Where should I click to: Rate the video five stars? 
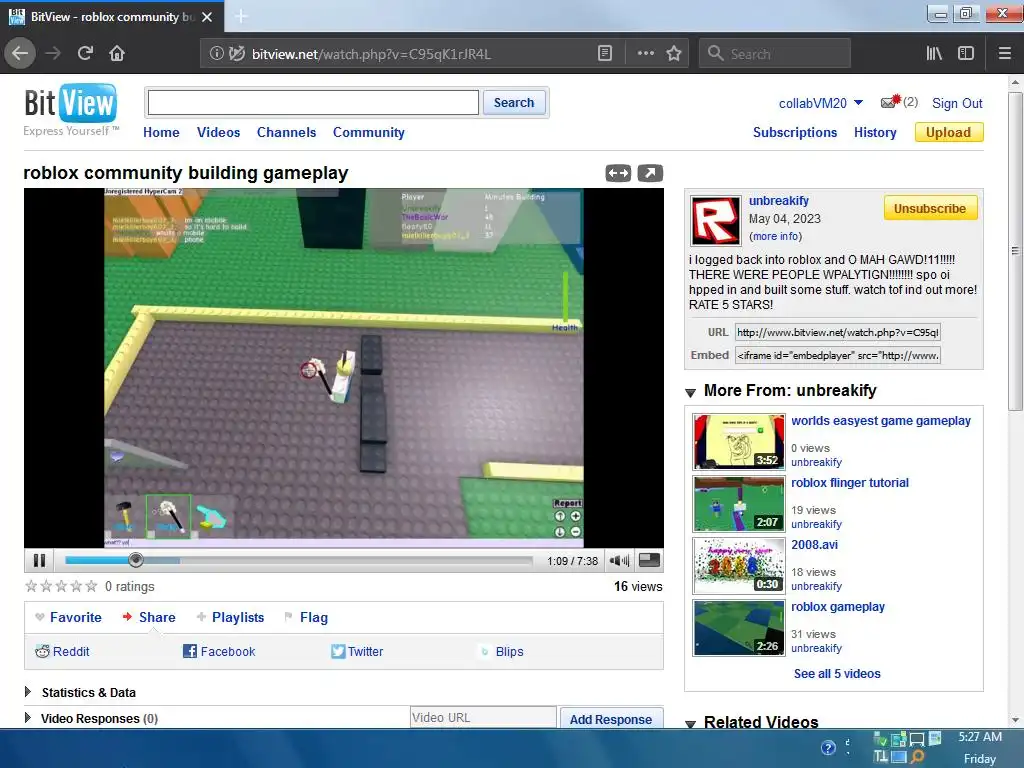[x=91, y=586]
